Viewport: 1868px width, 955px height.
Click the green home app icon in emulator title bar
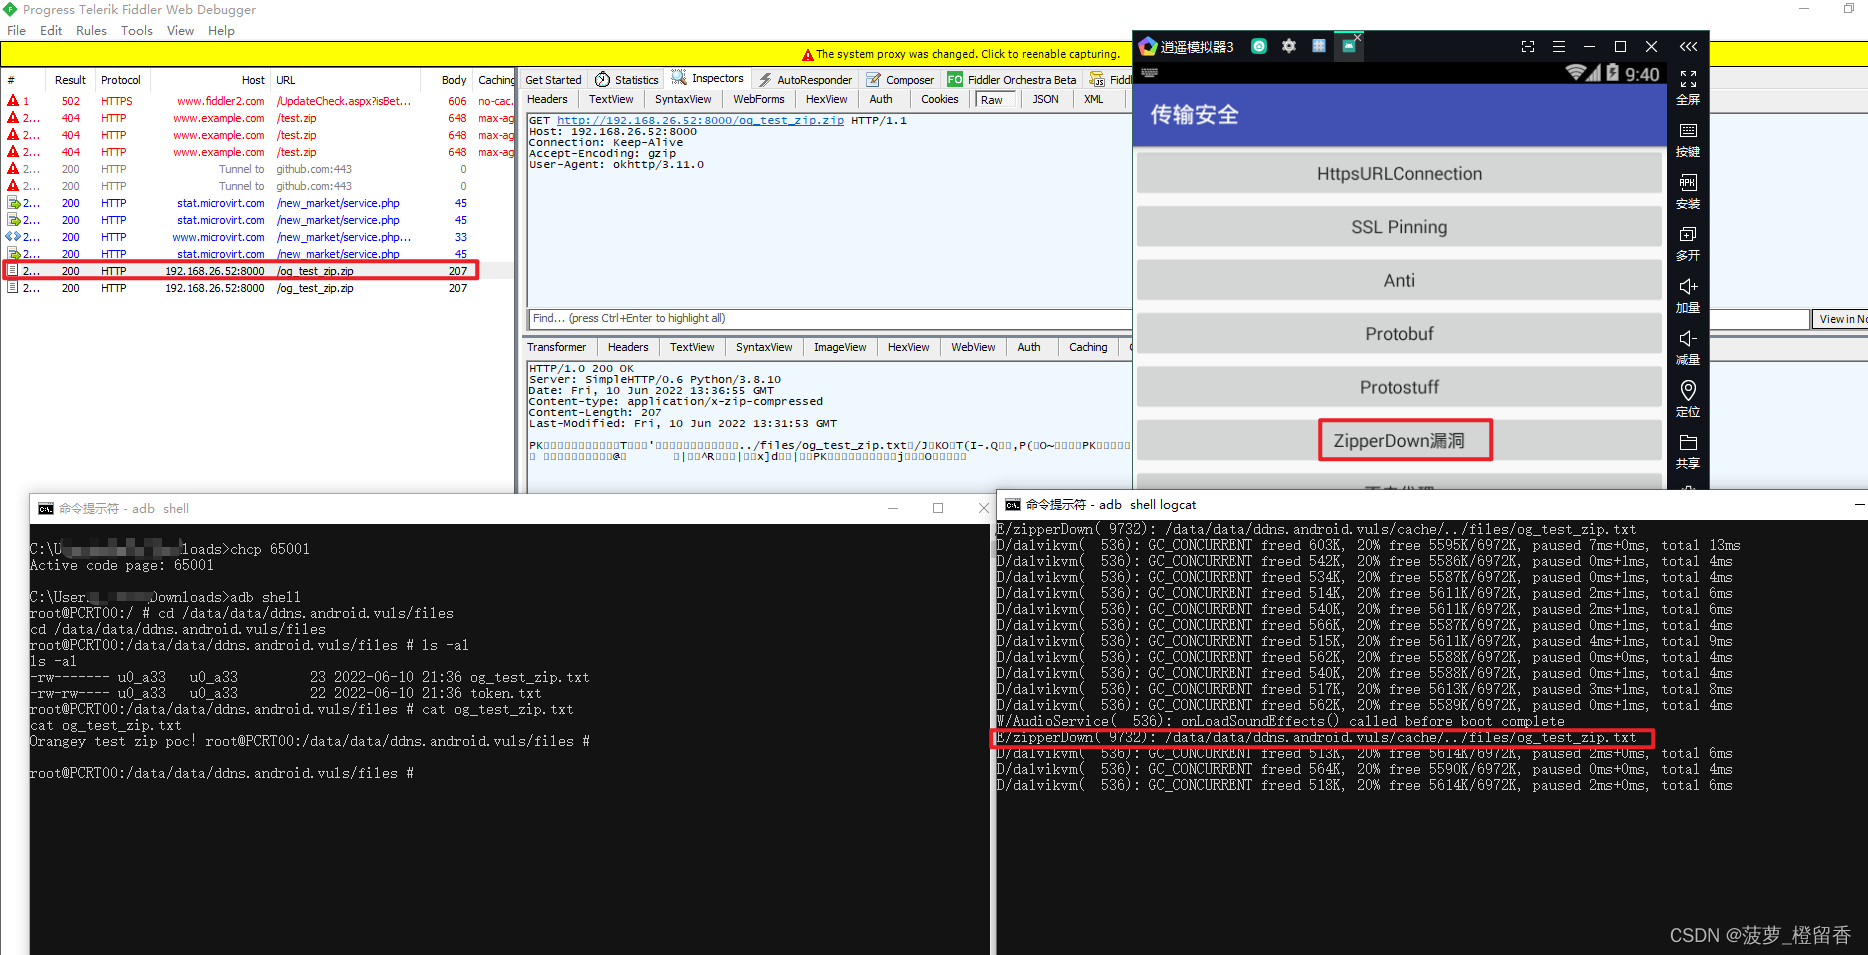coord(1259,46)
